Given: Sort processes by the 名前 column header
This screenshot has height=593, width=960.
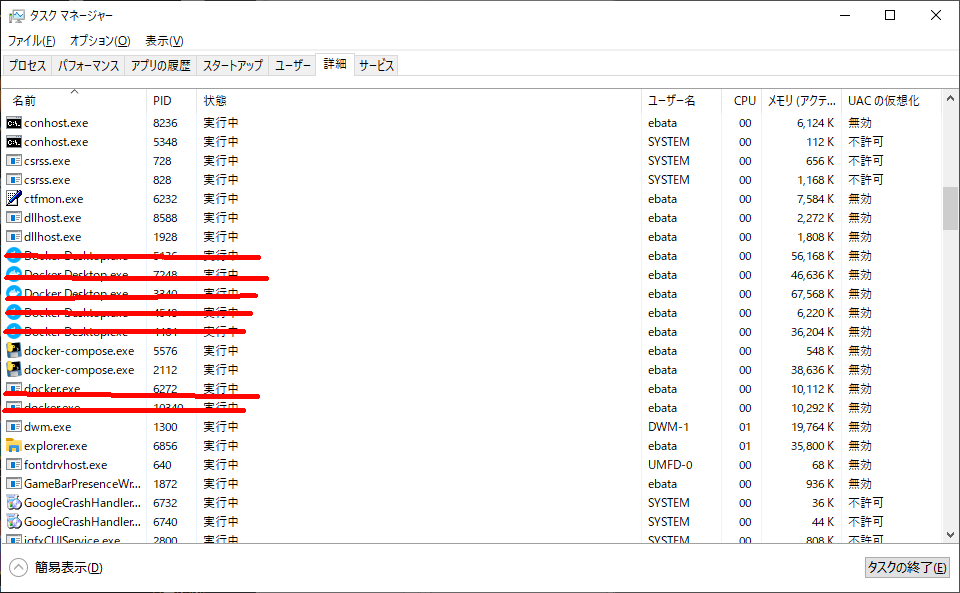Looking at the screenshot, I should tap(24, 101).
